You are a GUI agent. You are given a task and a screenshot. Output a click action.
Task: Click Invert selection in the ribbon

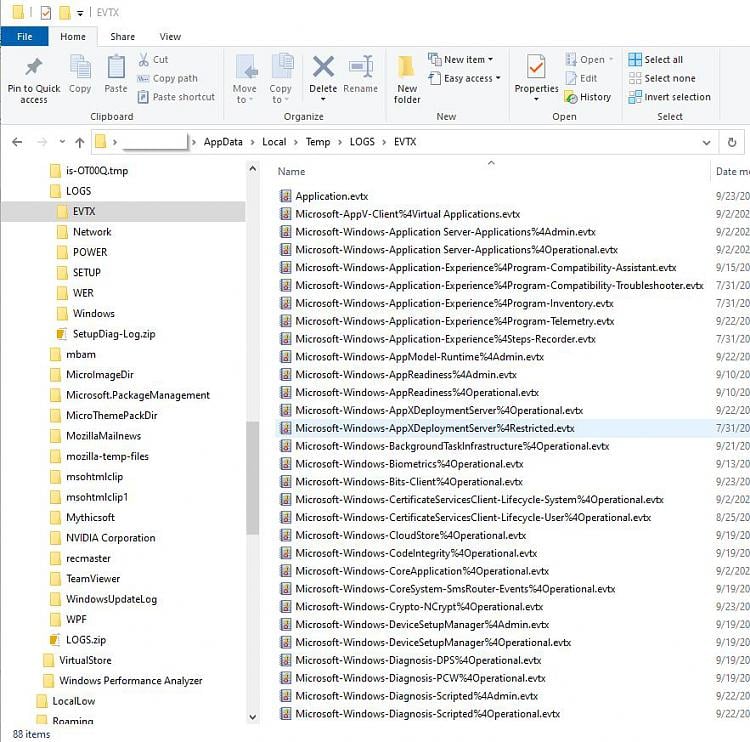(x=669, y=97)
